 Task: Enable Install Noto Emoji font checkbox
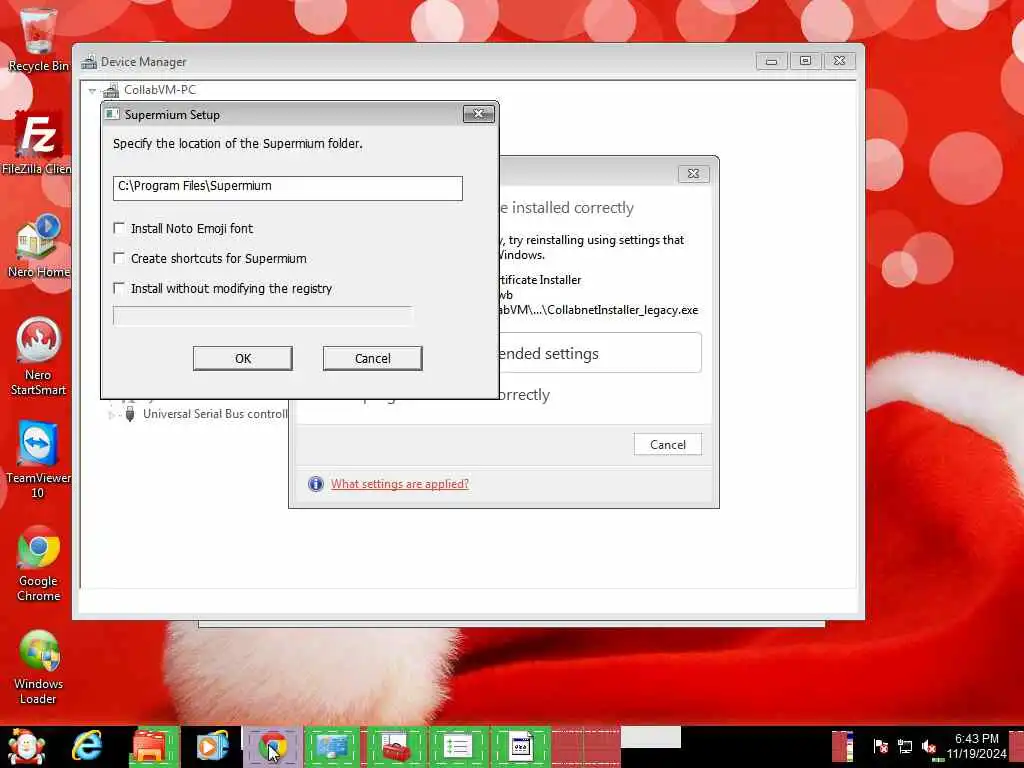click(x=119, y=228)
